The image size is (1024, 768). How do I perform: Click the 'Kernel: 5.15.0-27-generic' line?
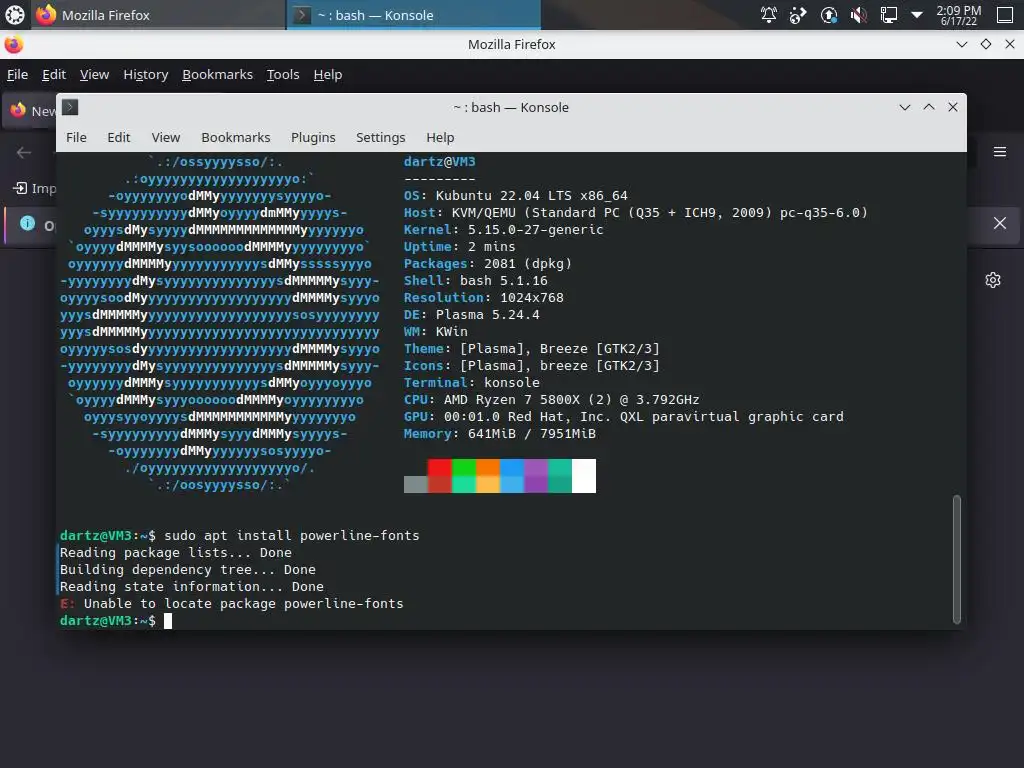[504, 230]
